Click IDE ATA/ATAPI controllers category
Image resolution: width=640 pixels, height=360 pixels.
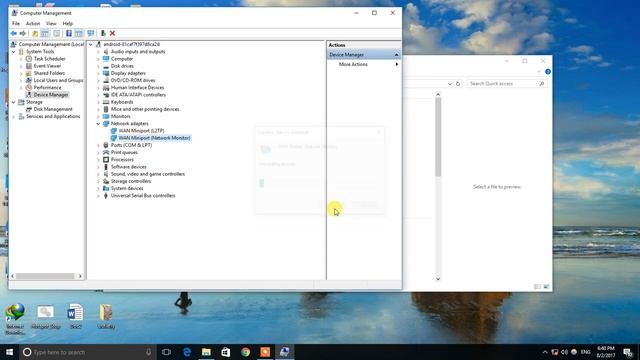(x=138, y=95)
